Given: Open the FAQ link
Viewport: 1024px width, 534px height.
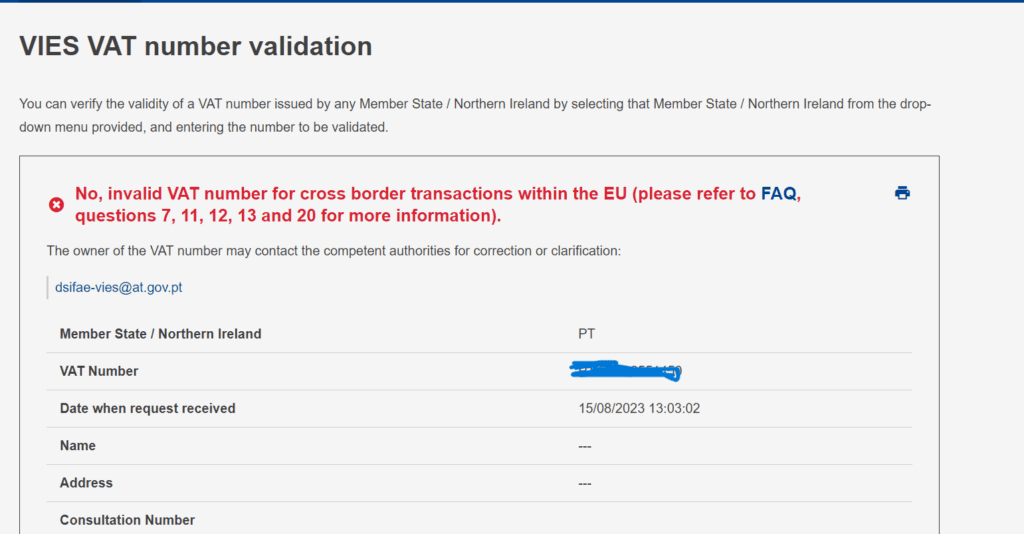Looking at the screenshot, I should tap(778, 194).
